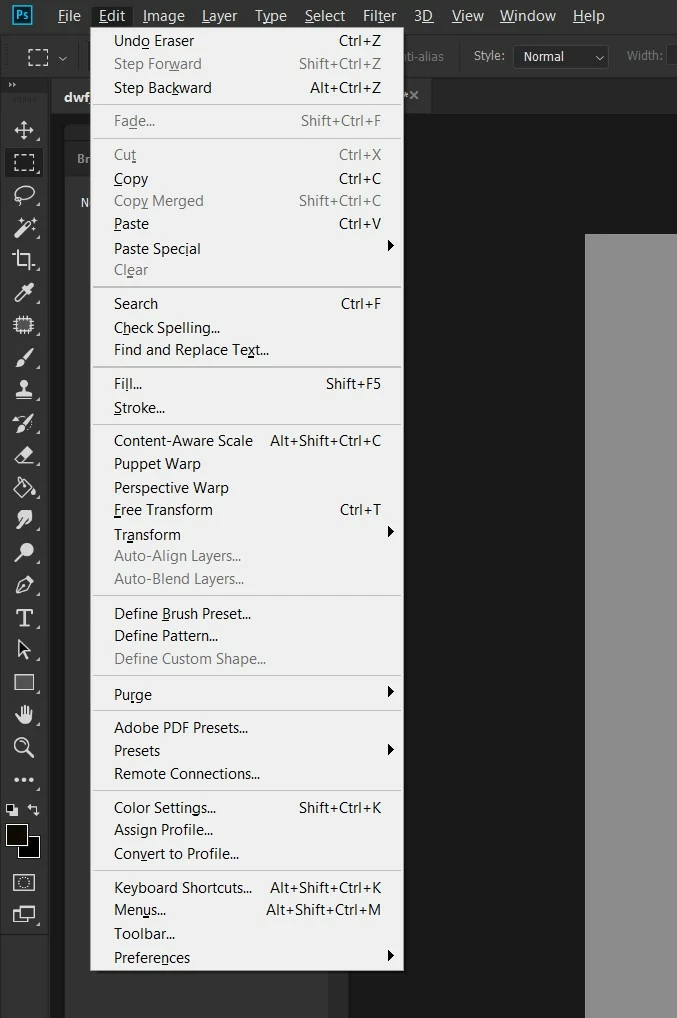Swap foreground and background colors
The image size is (677, 1018).
[34, 810]
